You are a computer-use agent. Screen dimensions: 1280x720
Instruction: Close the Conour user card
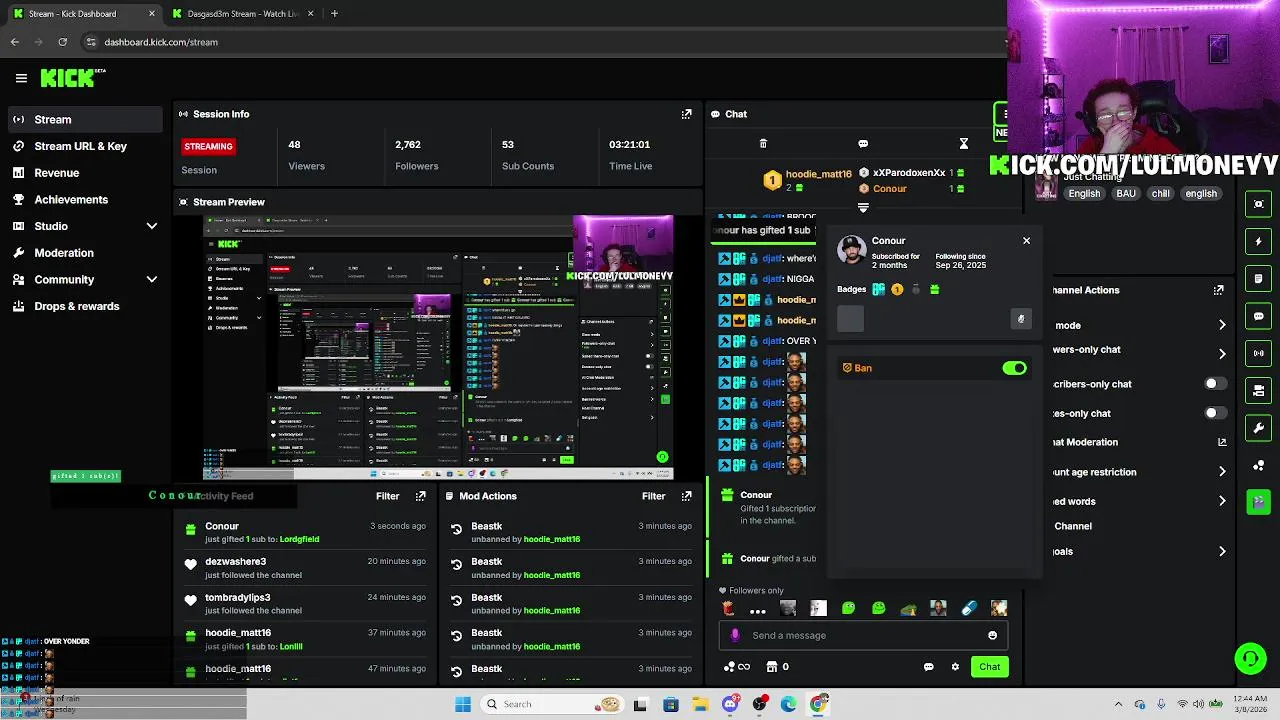[1026, 241]
